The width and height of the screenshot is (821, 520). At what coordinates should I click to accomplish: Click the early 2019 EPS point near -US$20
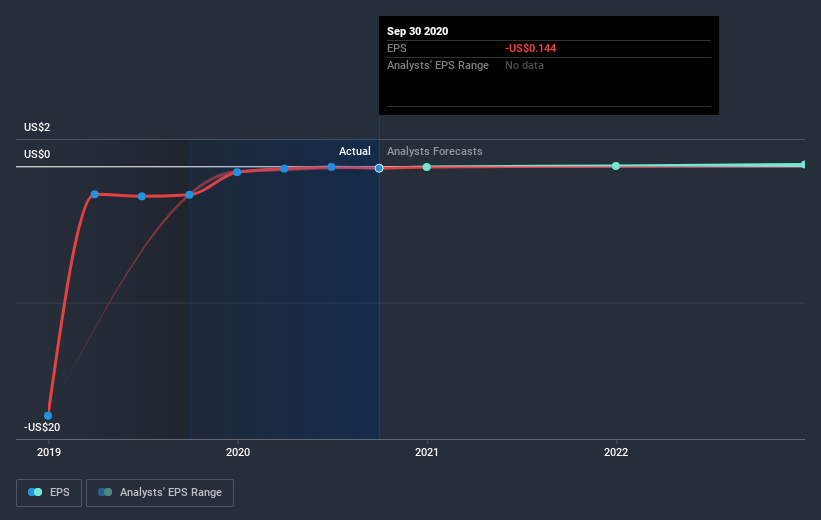pos(48,416)
